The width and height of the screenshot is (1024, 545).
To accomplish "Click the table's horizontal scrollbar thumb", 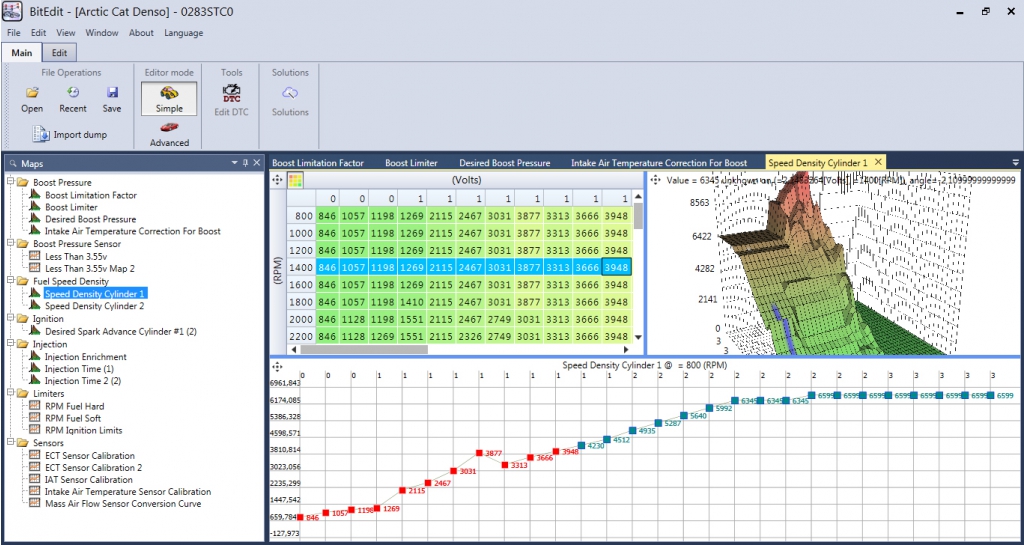I will coord(364,350).
